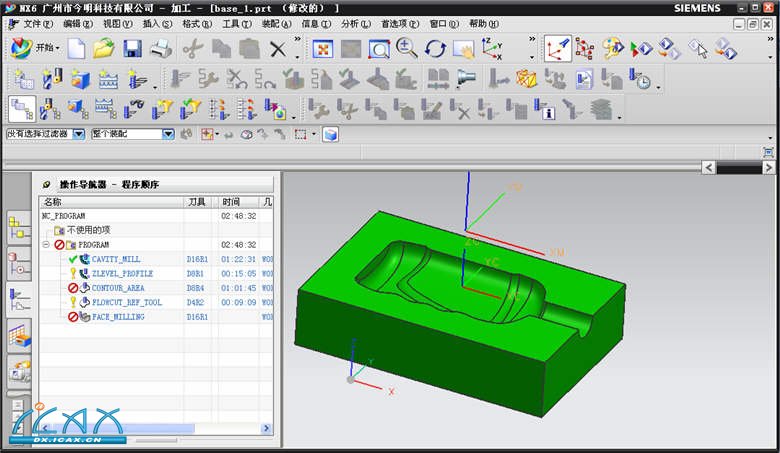Click the Print icon in the toolbar
Image resolution: width=780 pixels, height=453 pixels.
(160, 48)
